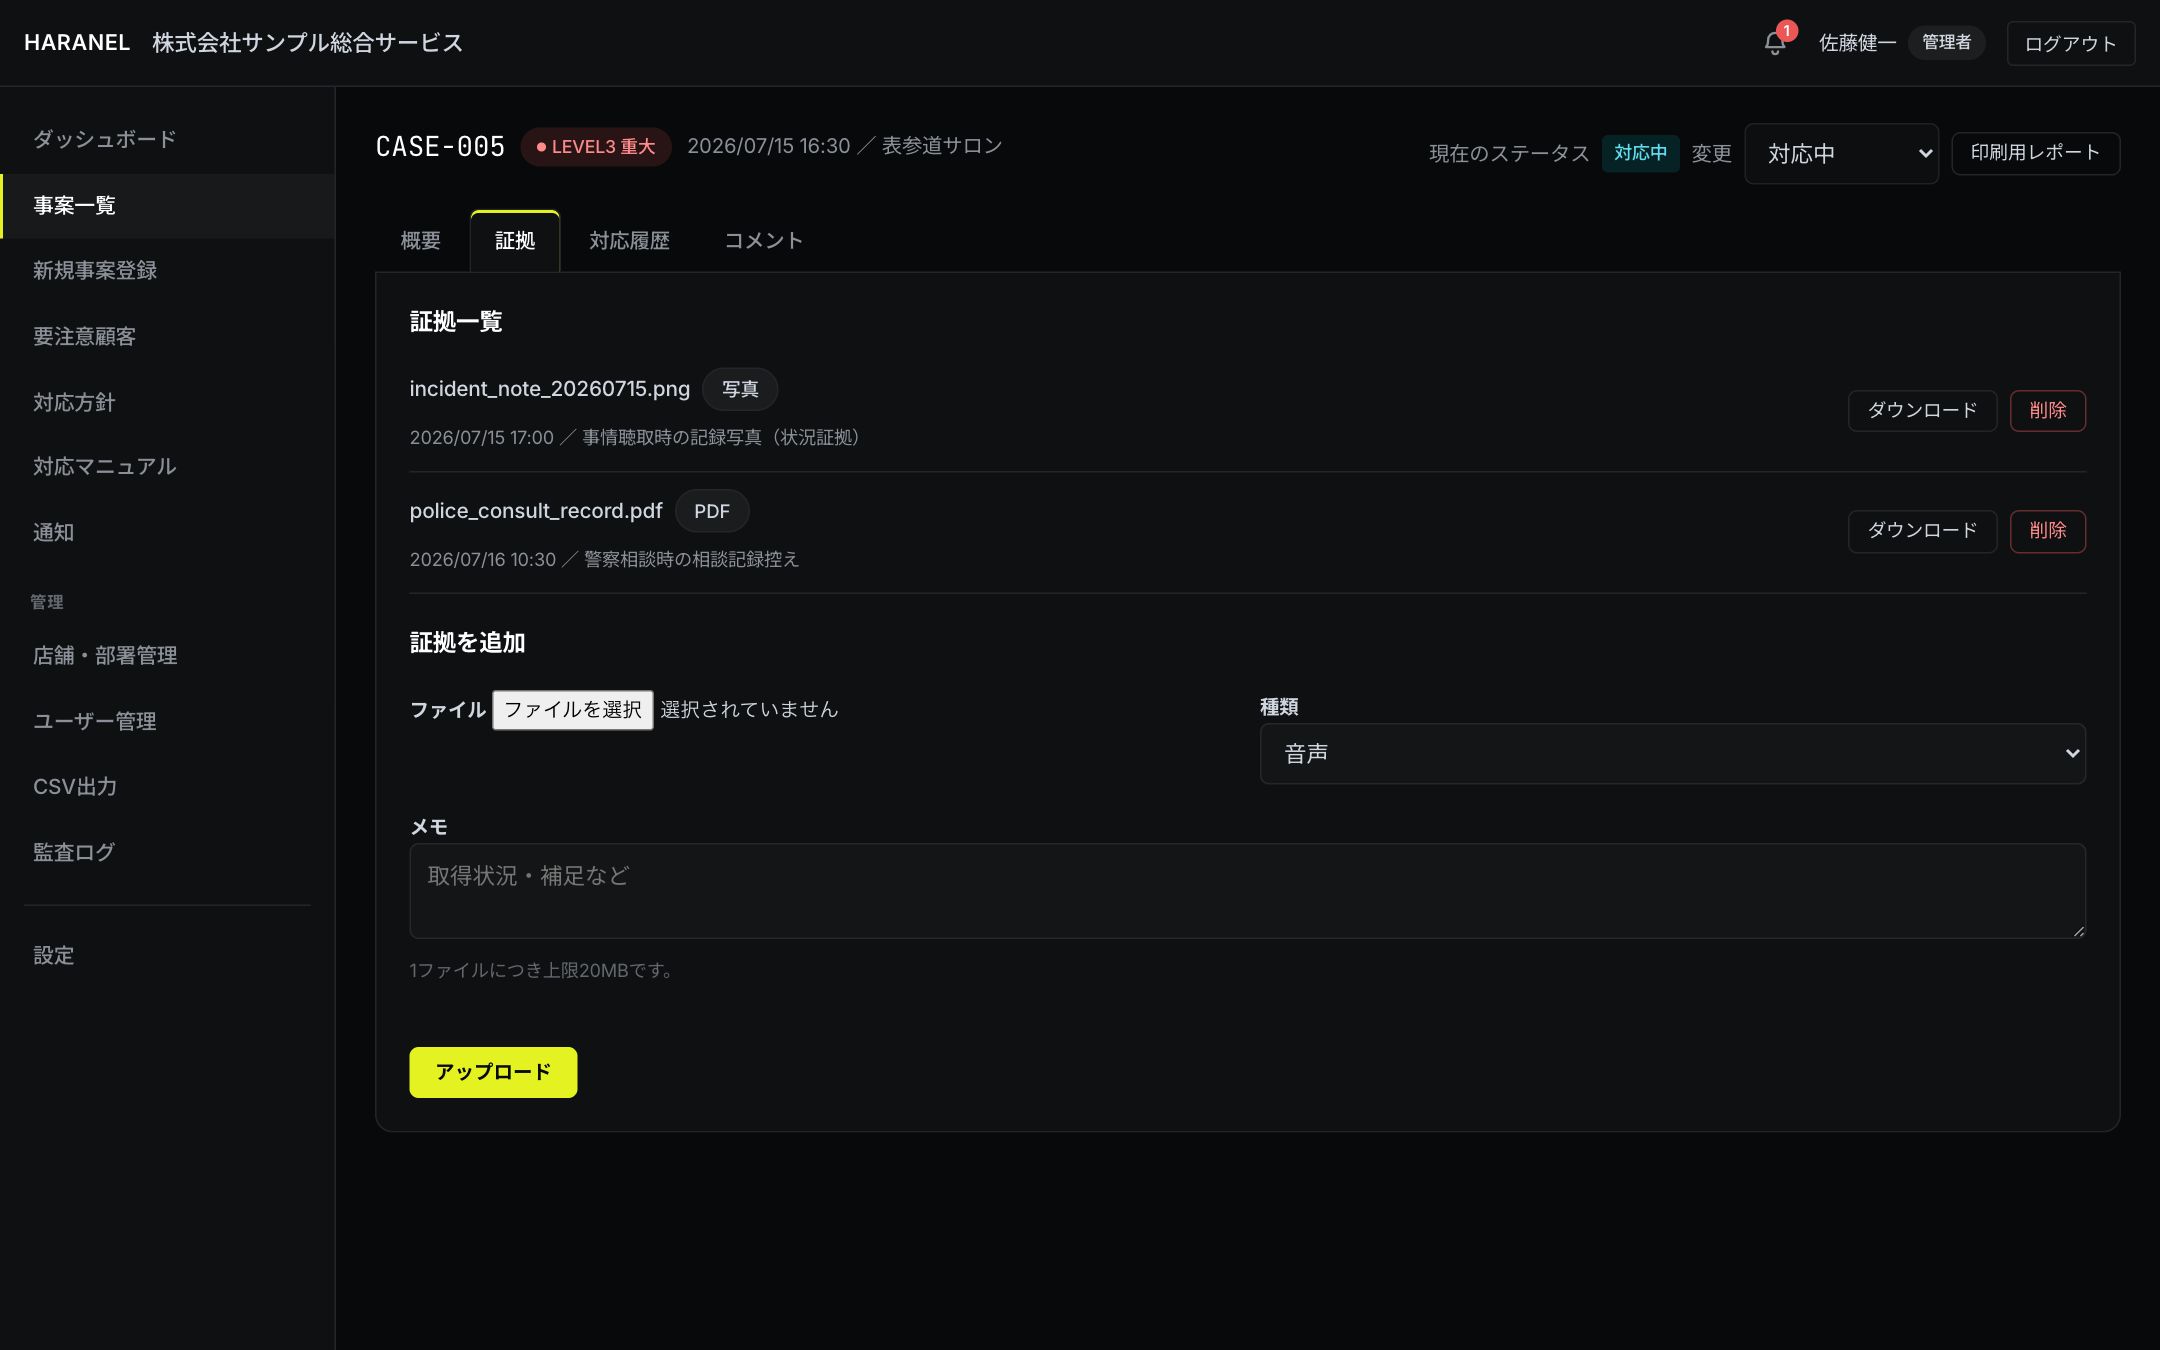The height and width of the screenshot is (1350, 2160).
Task: Open CSV出力 in the sidebar
Action: point(167,787)
